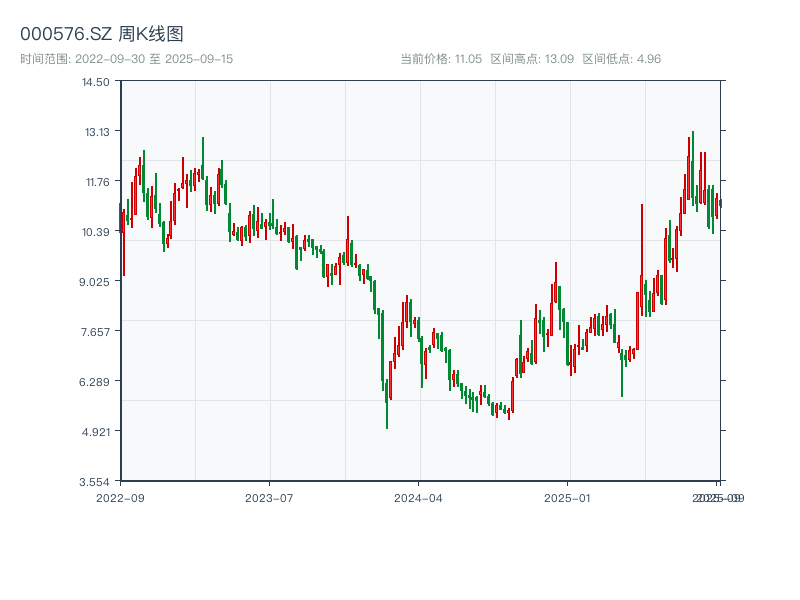Click x-axis label 2023-07
This screenshot has height=600, width=800.
click(269, 498)
